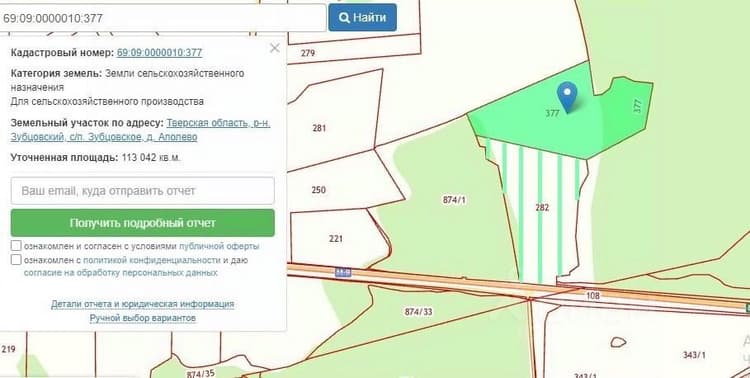Screen dimensions: 750x378
Task: Click the Найти search button
Action: click(362, 18)
